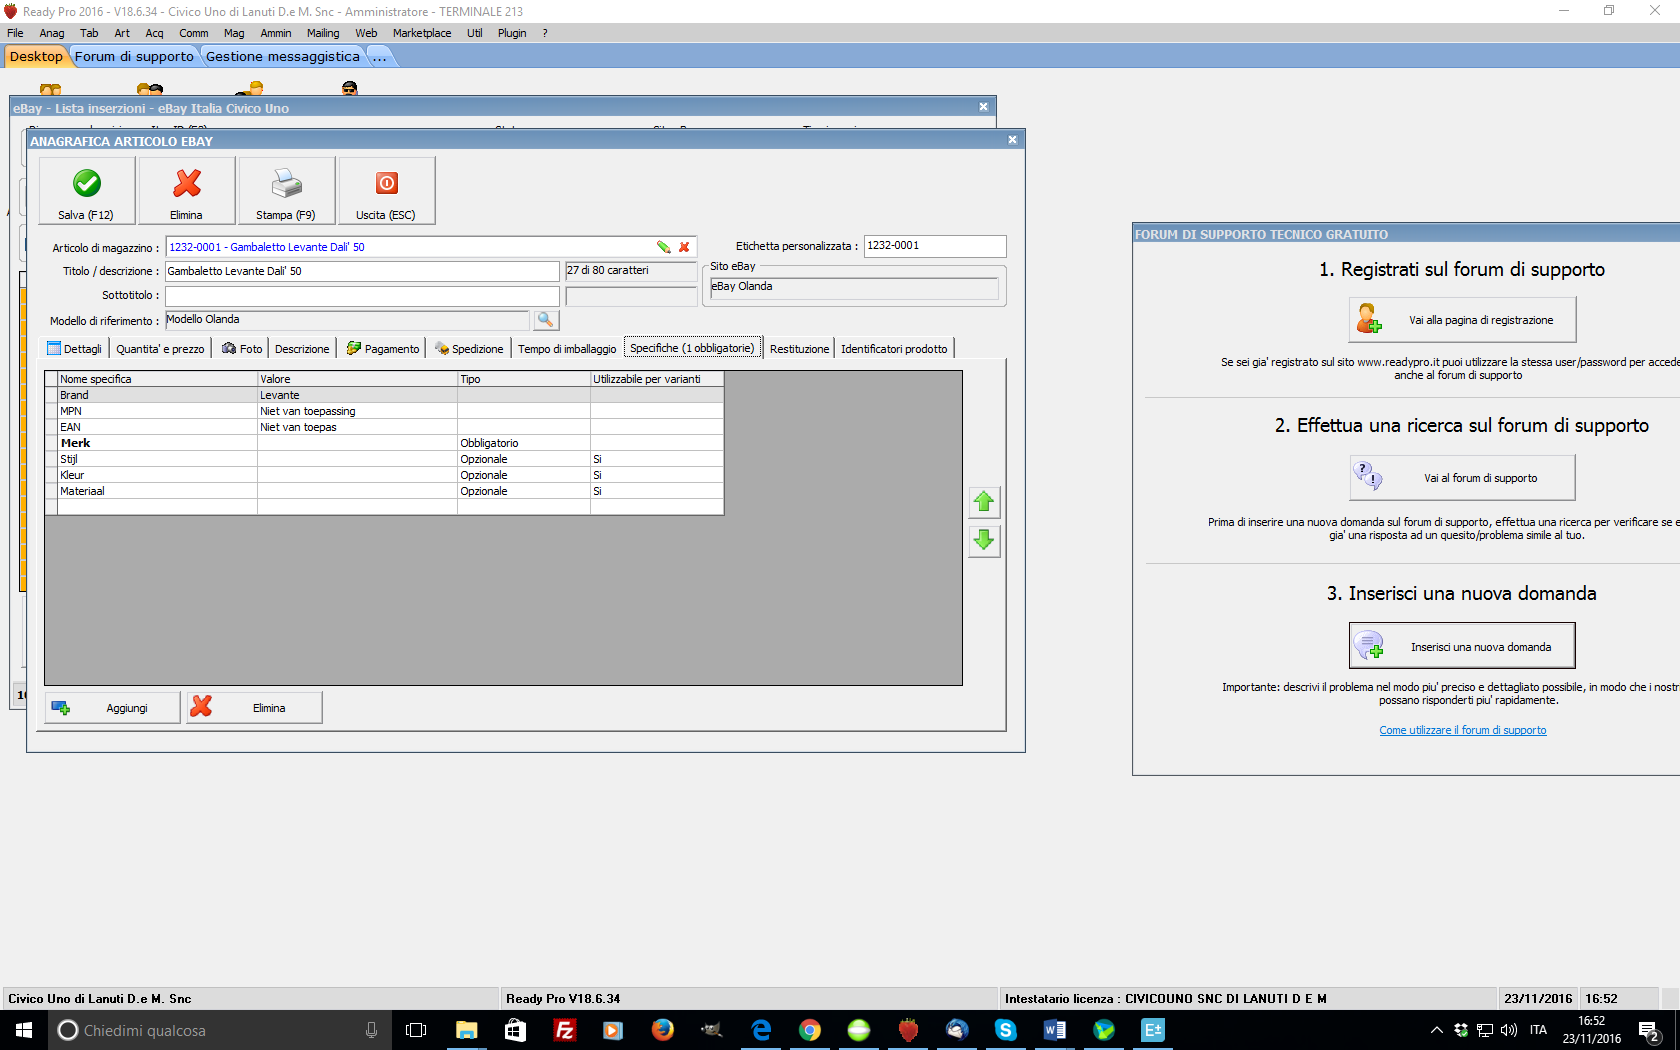Open the Tempo di imballaggio tab
Viewport: 1680px width, 1050px height.
click(x=567, y=348)
